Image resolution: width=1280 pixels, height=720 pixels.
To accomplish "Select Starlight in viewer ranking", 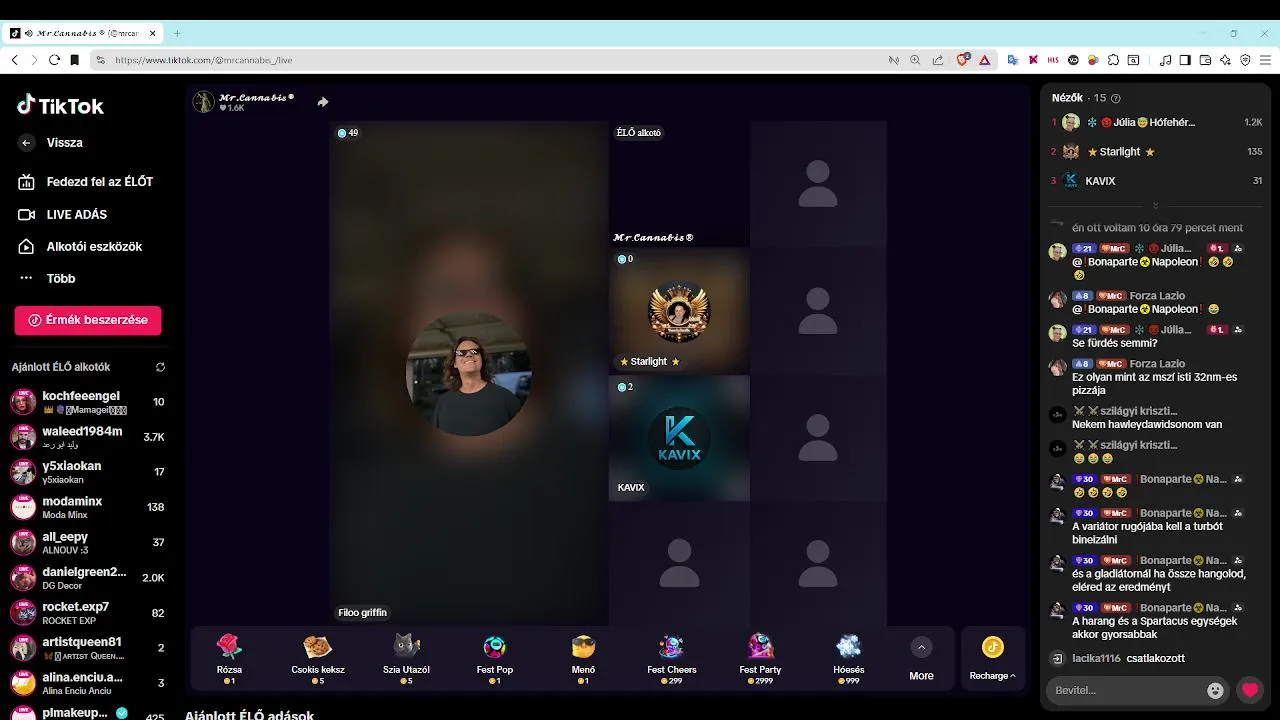I will pos(1157,152).
